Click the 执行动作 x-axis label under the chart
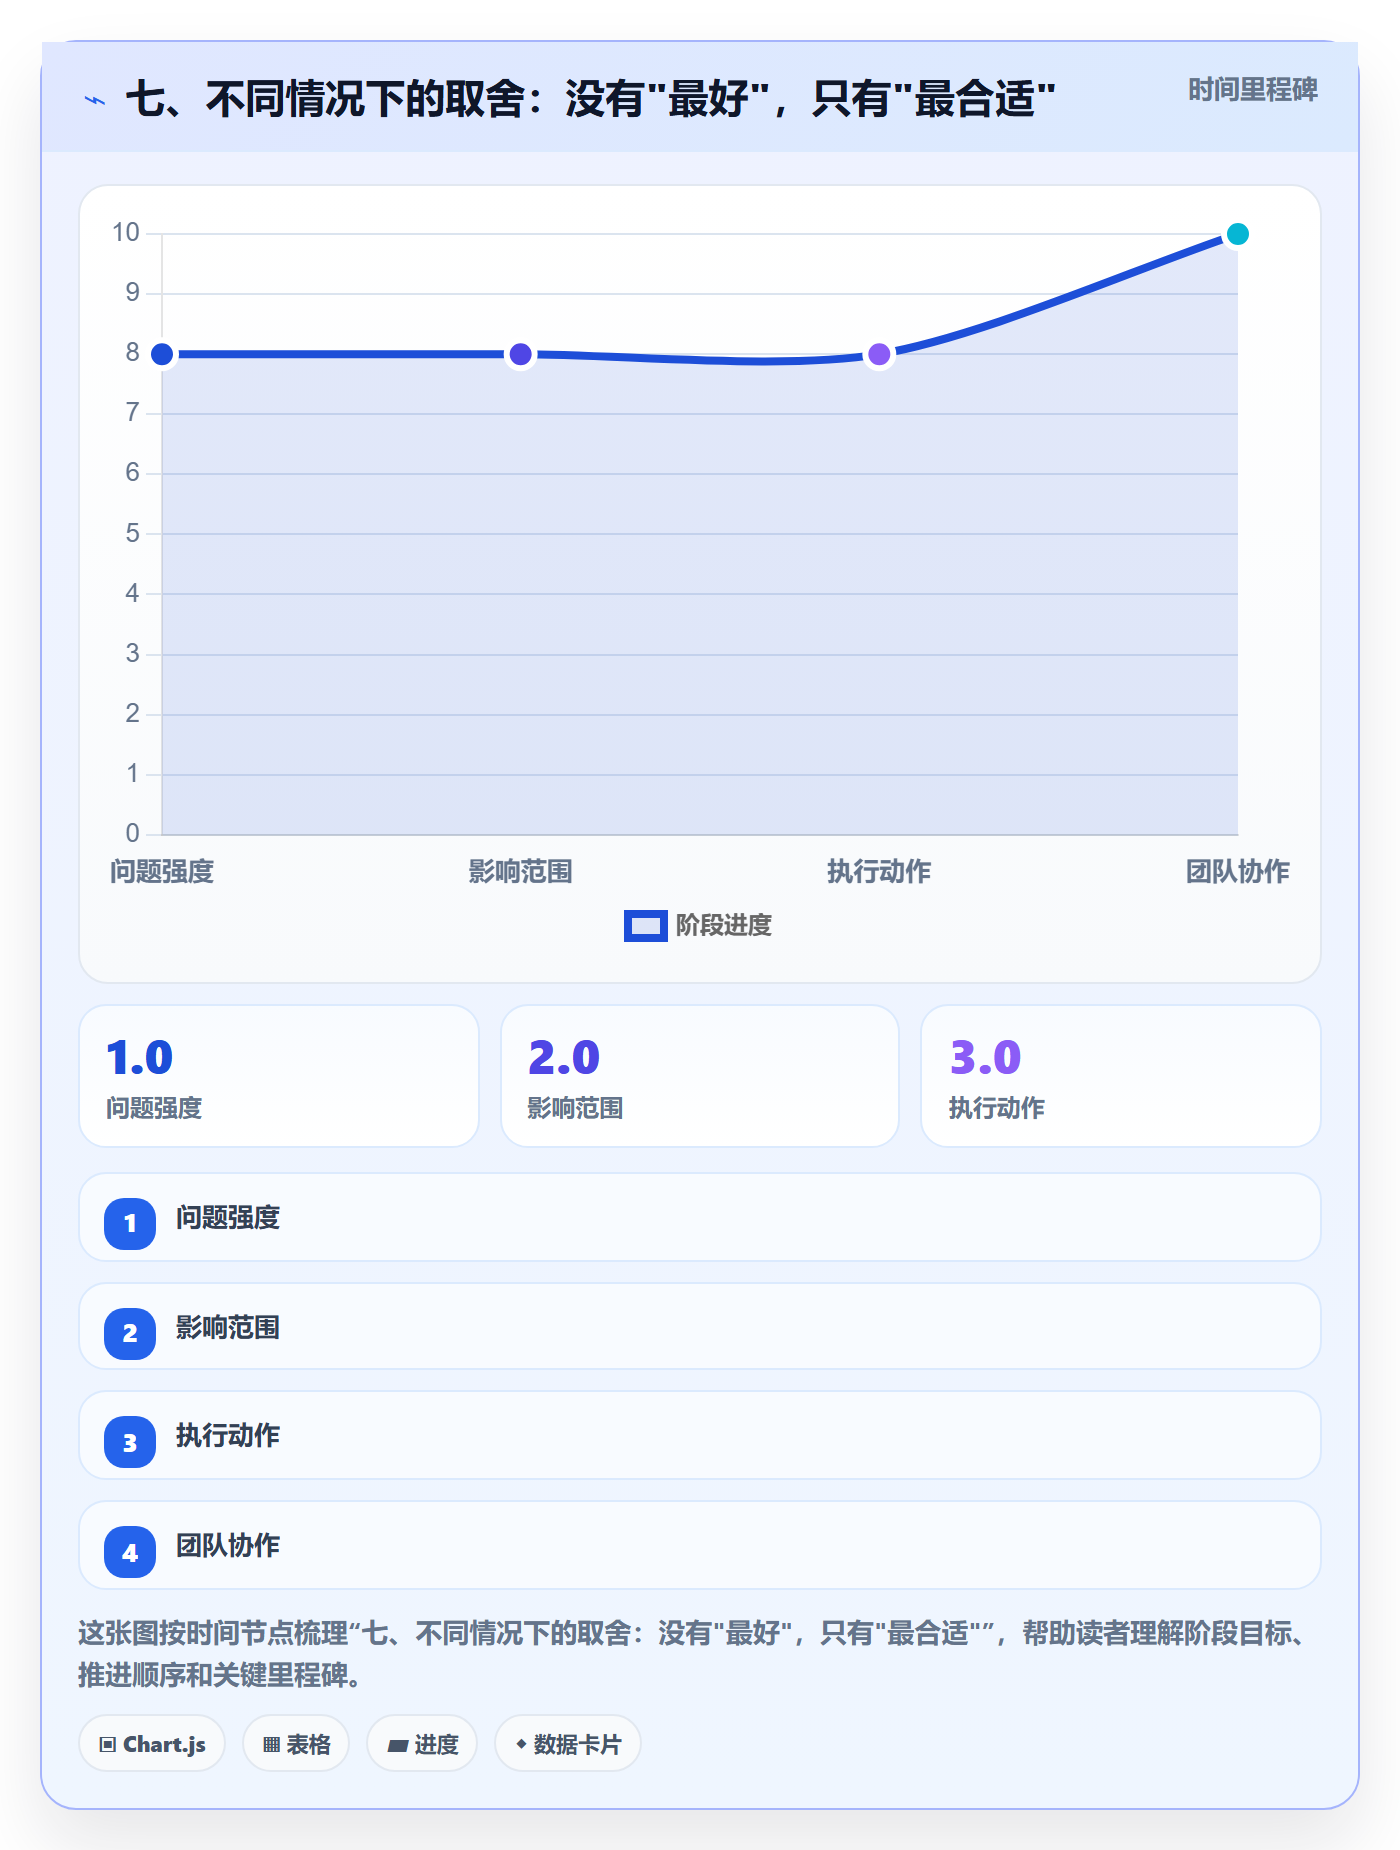The image size is (1400, 1850). pyautogui.click(x=879, y=872)
